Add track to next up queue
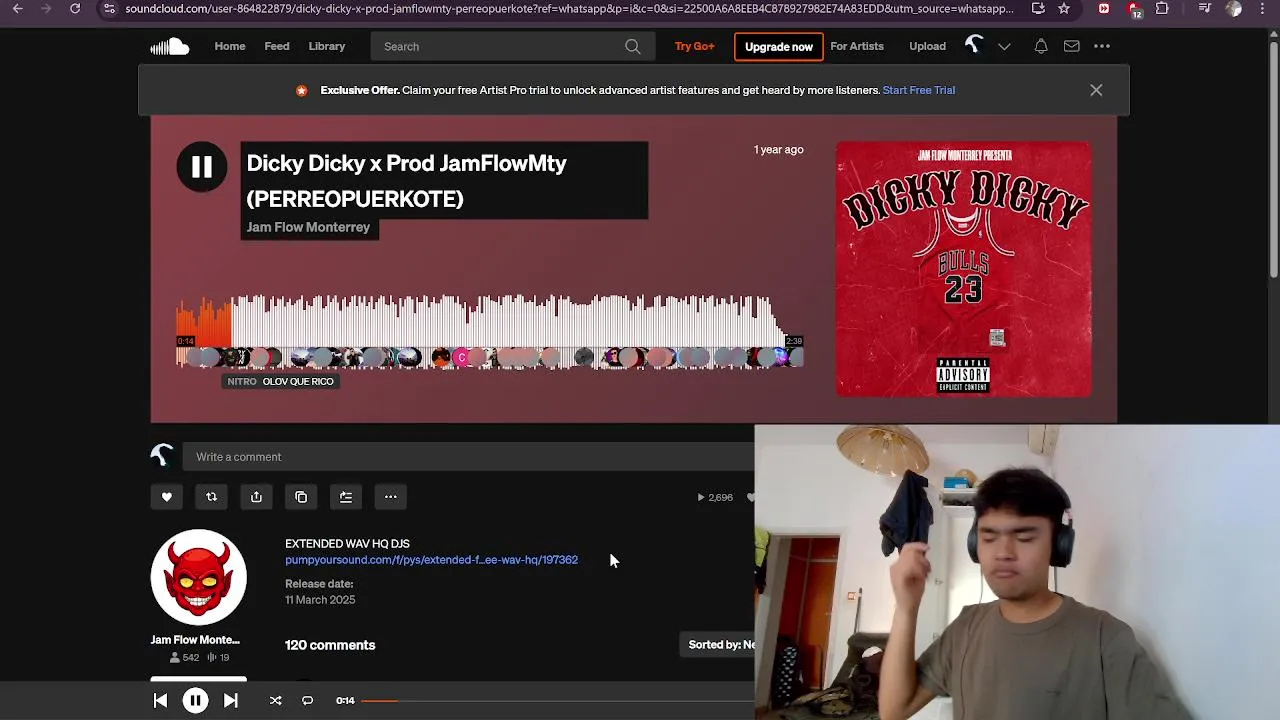 [x=346, y=497]
